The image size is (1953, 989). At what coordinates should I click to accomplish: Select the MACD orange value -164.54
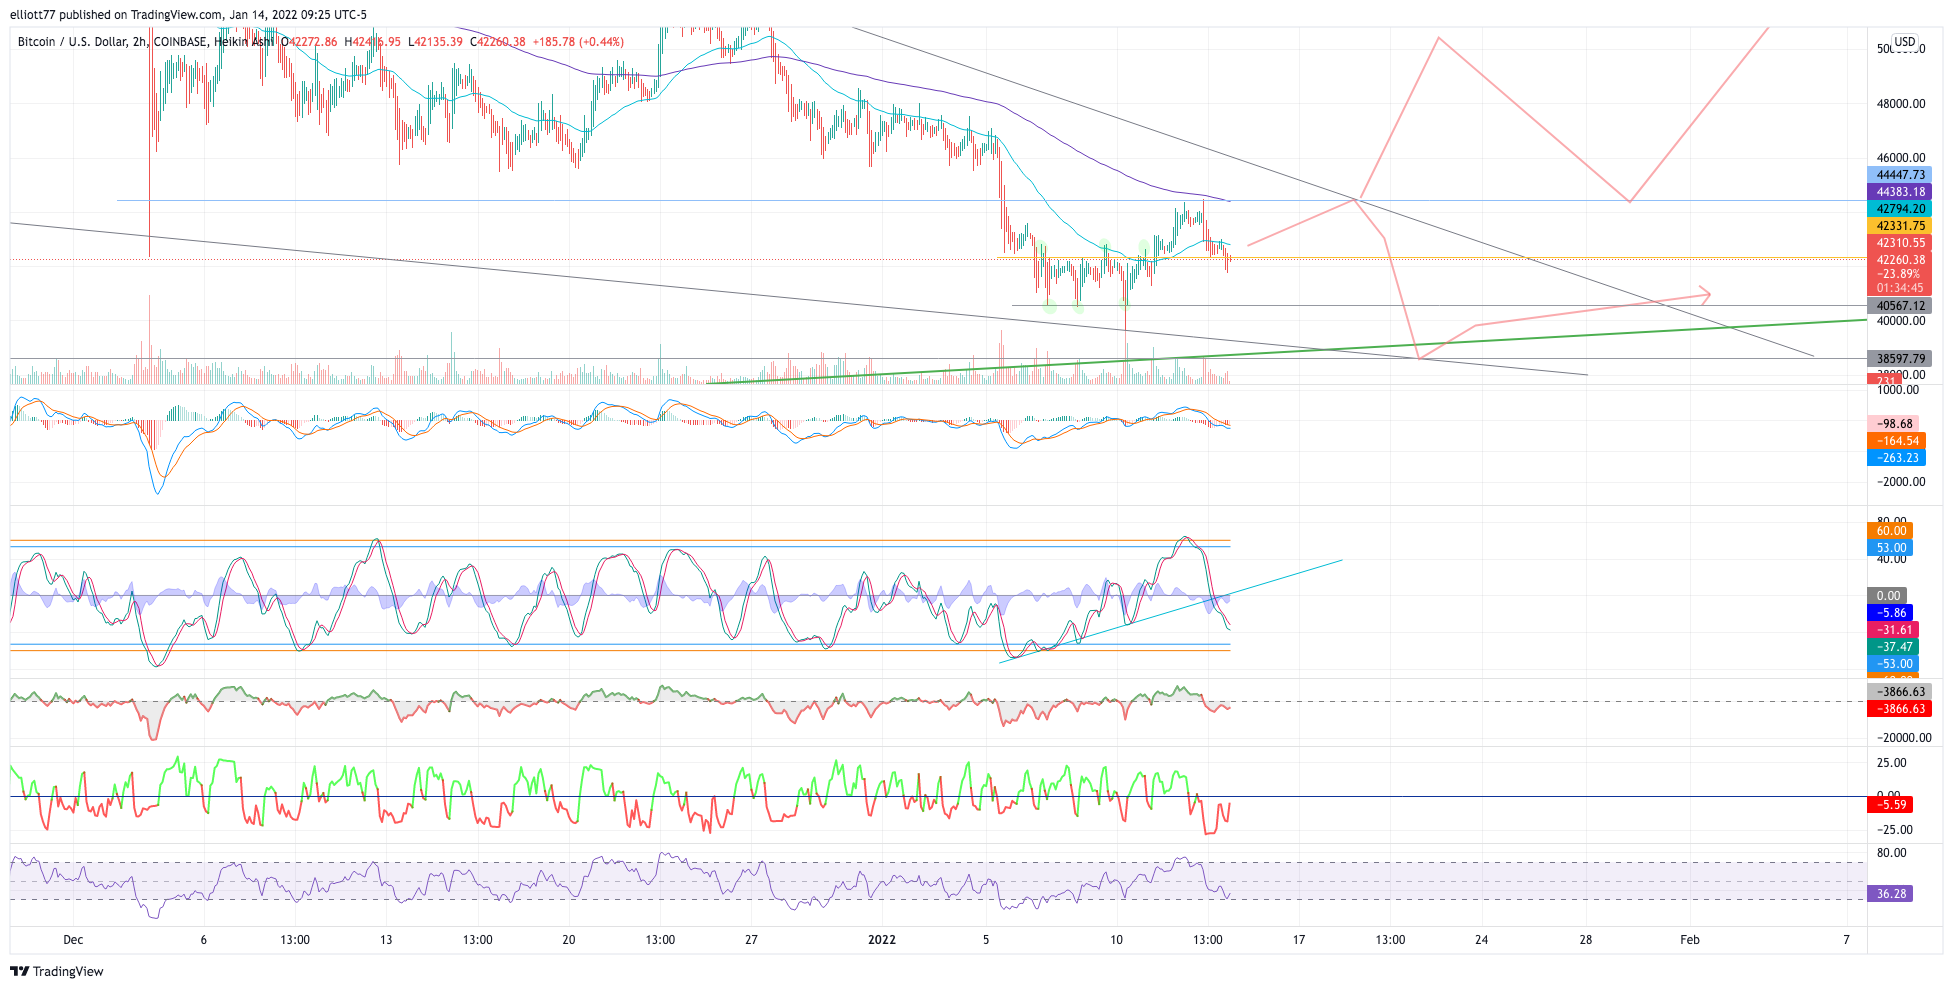point(1896,441)
